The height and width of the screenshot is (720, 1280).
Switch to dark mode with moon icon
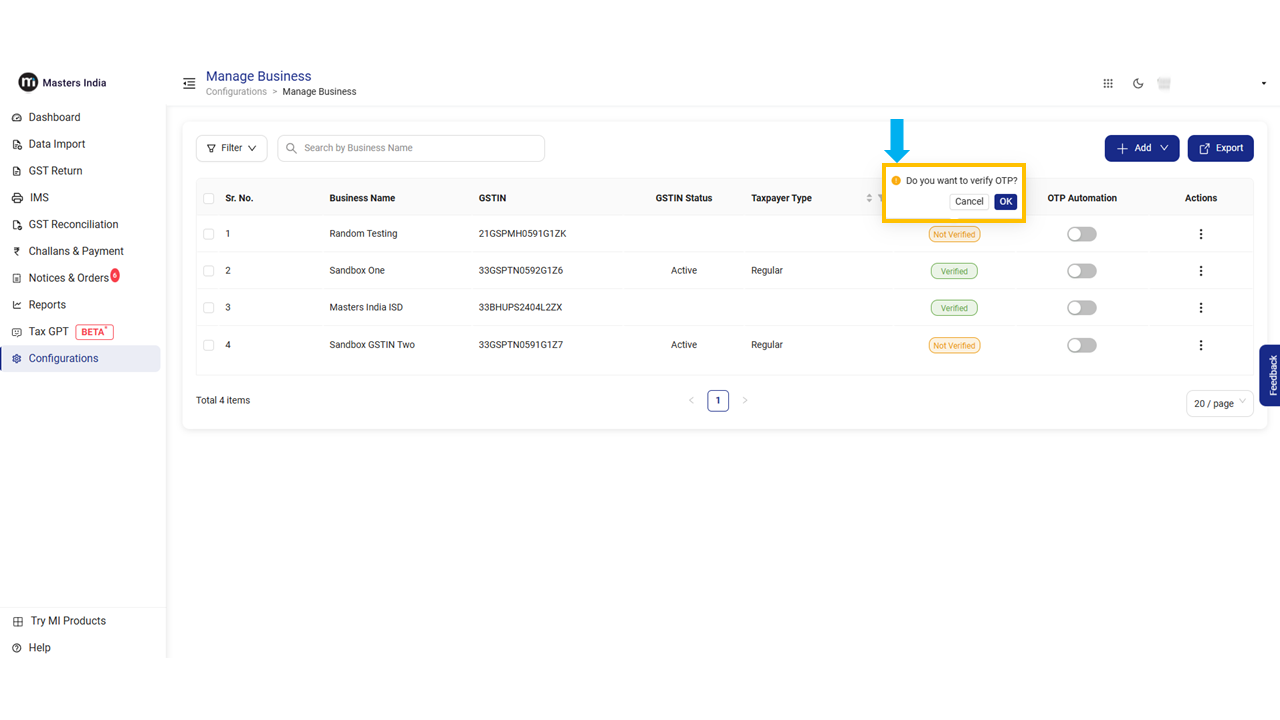(x=1138, y=84)
